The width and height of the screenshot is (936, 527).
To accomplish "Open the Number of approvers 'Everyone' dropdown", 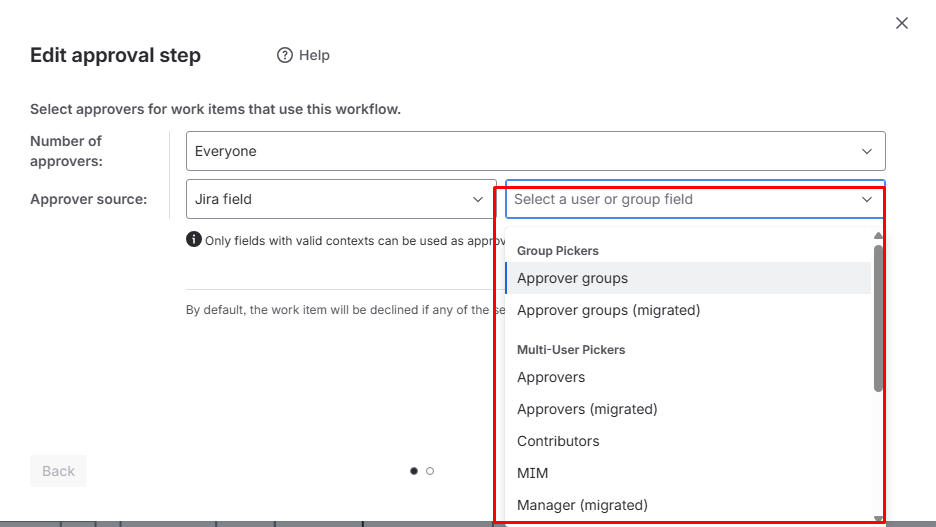I will click(x=535, y=151).
